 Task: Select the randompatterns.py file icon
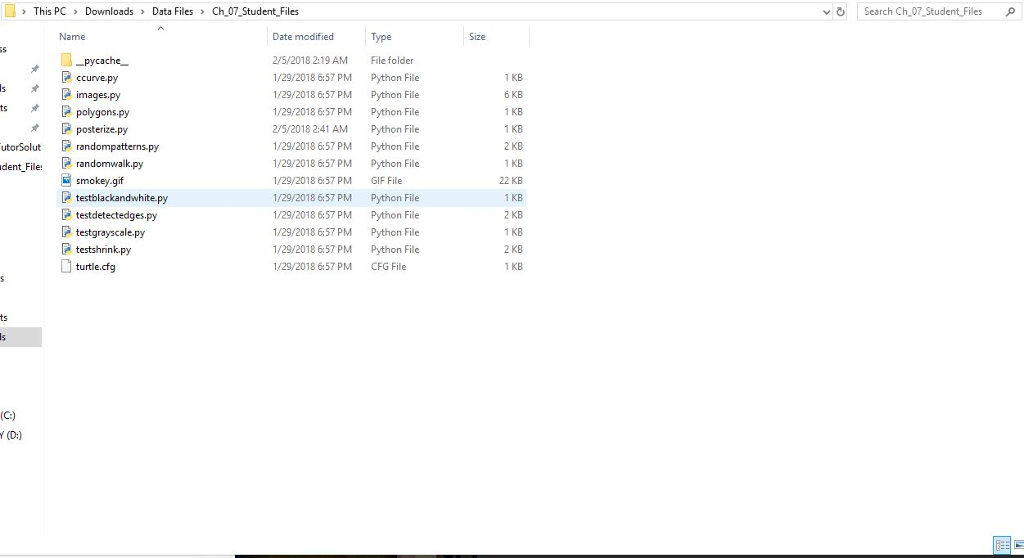66,146
